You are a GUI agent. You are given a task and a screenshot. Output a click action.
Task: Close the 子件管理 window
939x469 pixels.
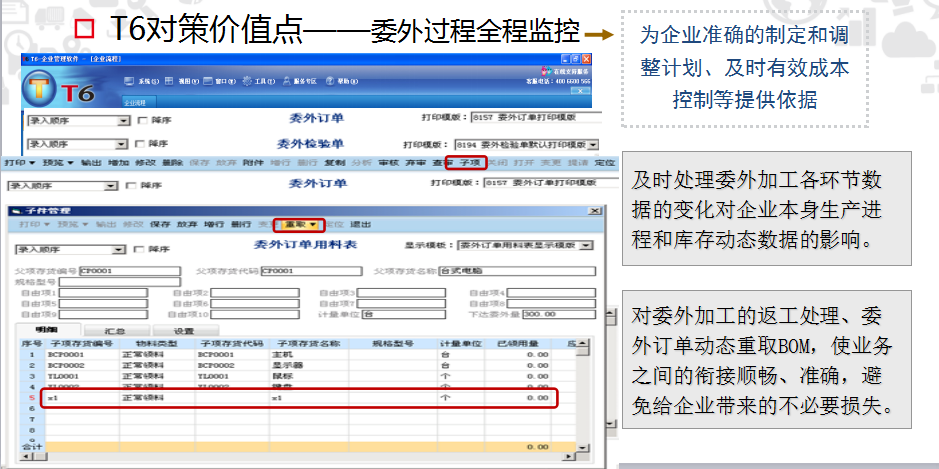click(595, 211)
